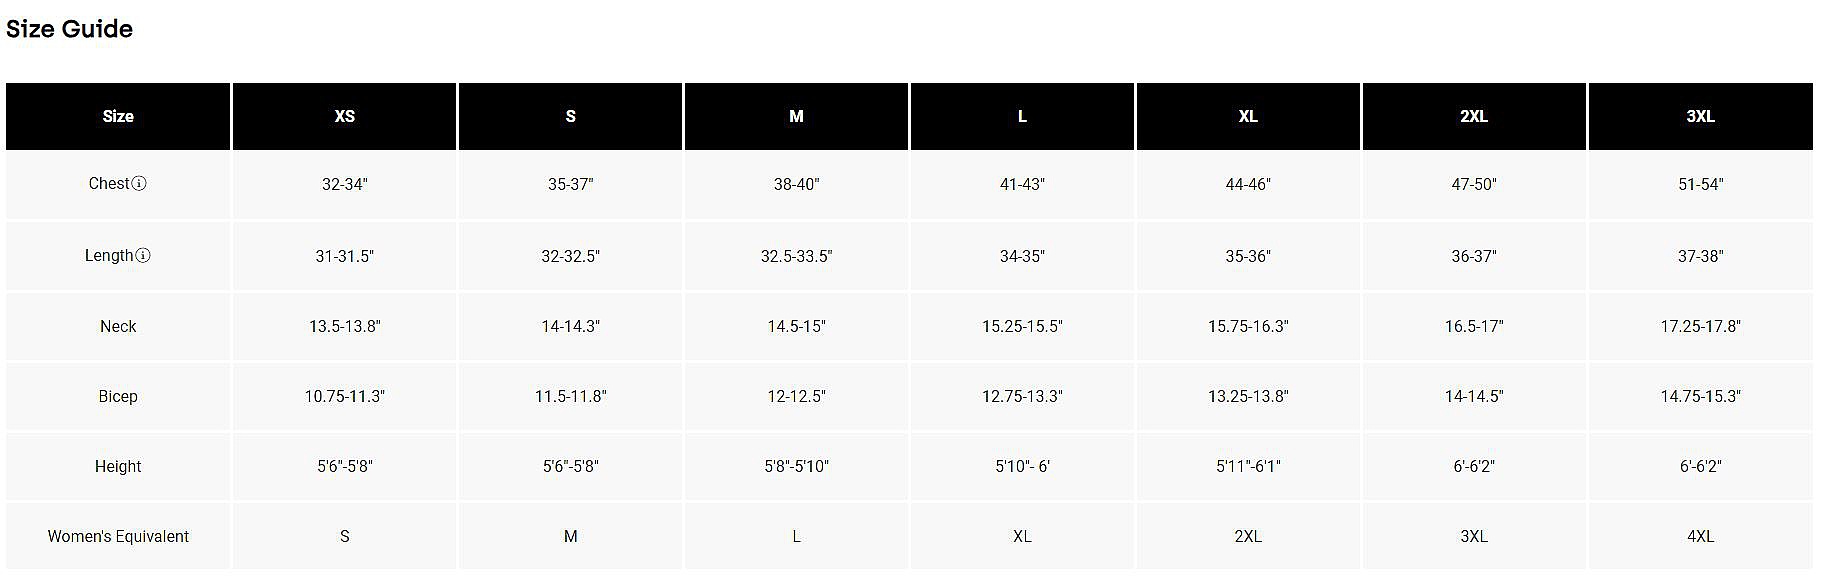
Task: Click the Size Guide heading
Action: (x=69, y=29)
